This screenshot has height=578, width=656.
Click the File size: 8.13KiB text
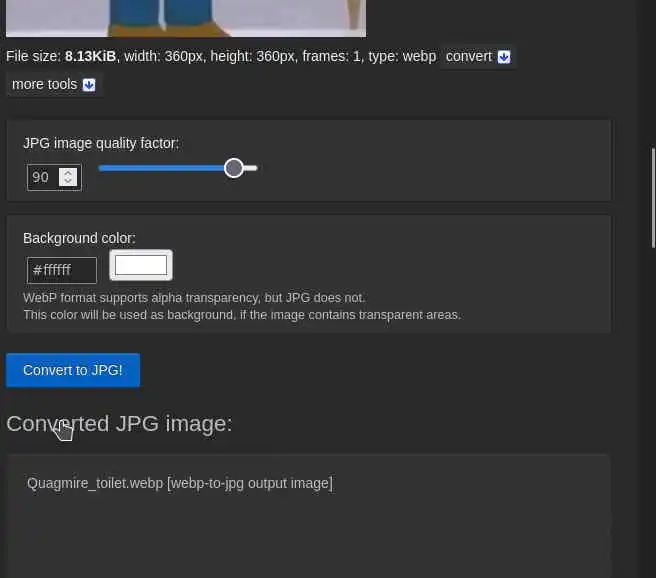tap(61, 56)
